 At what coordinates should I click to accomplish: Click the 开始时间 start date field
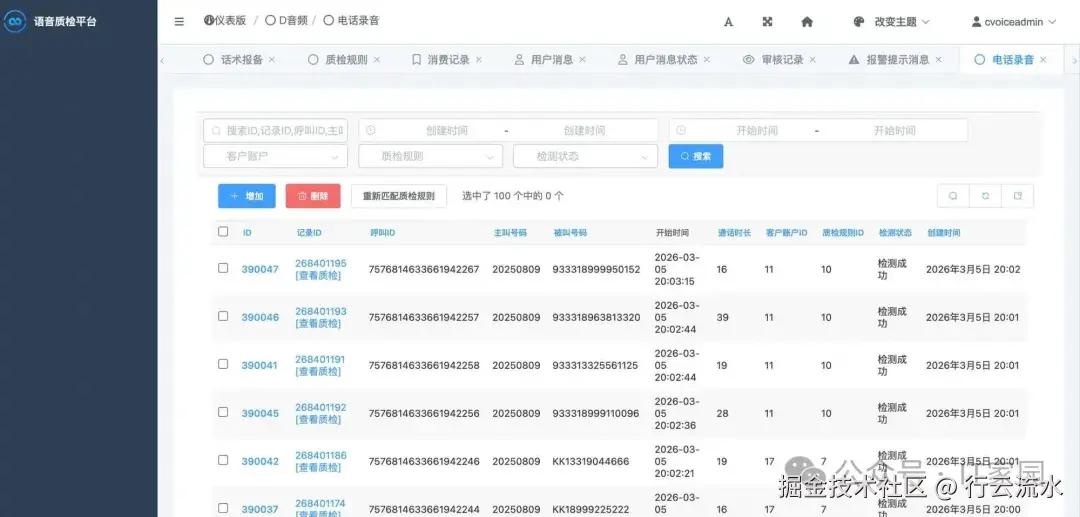757,130
